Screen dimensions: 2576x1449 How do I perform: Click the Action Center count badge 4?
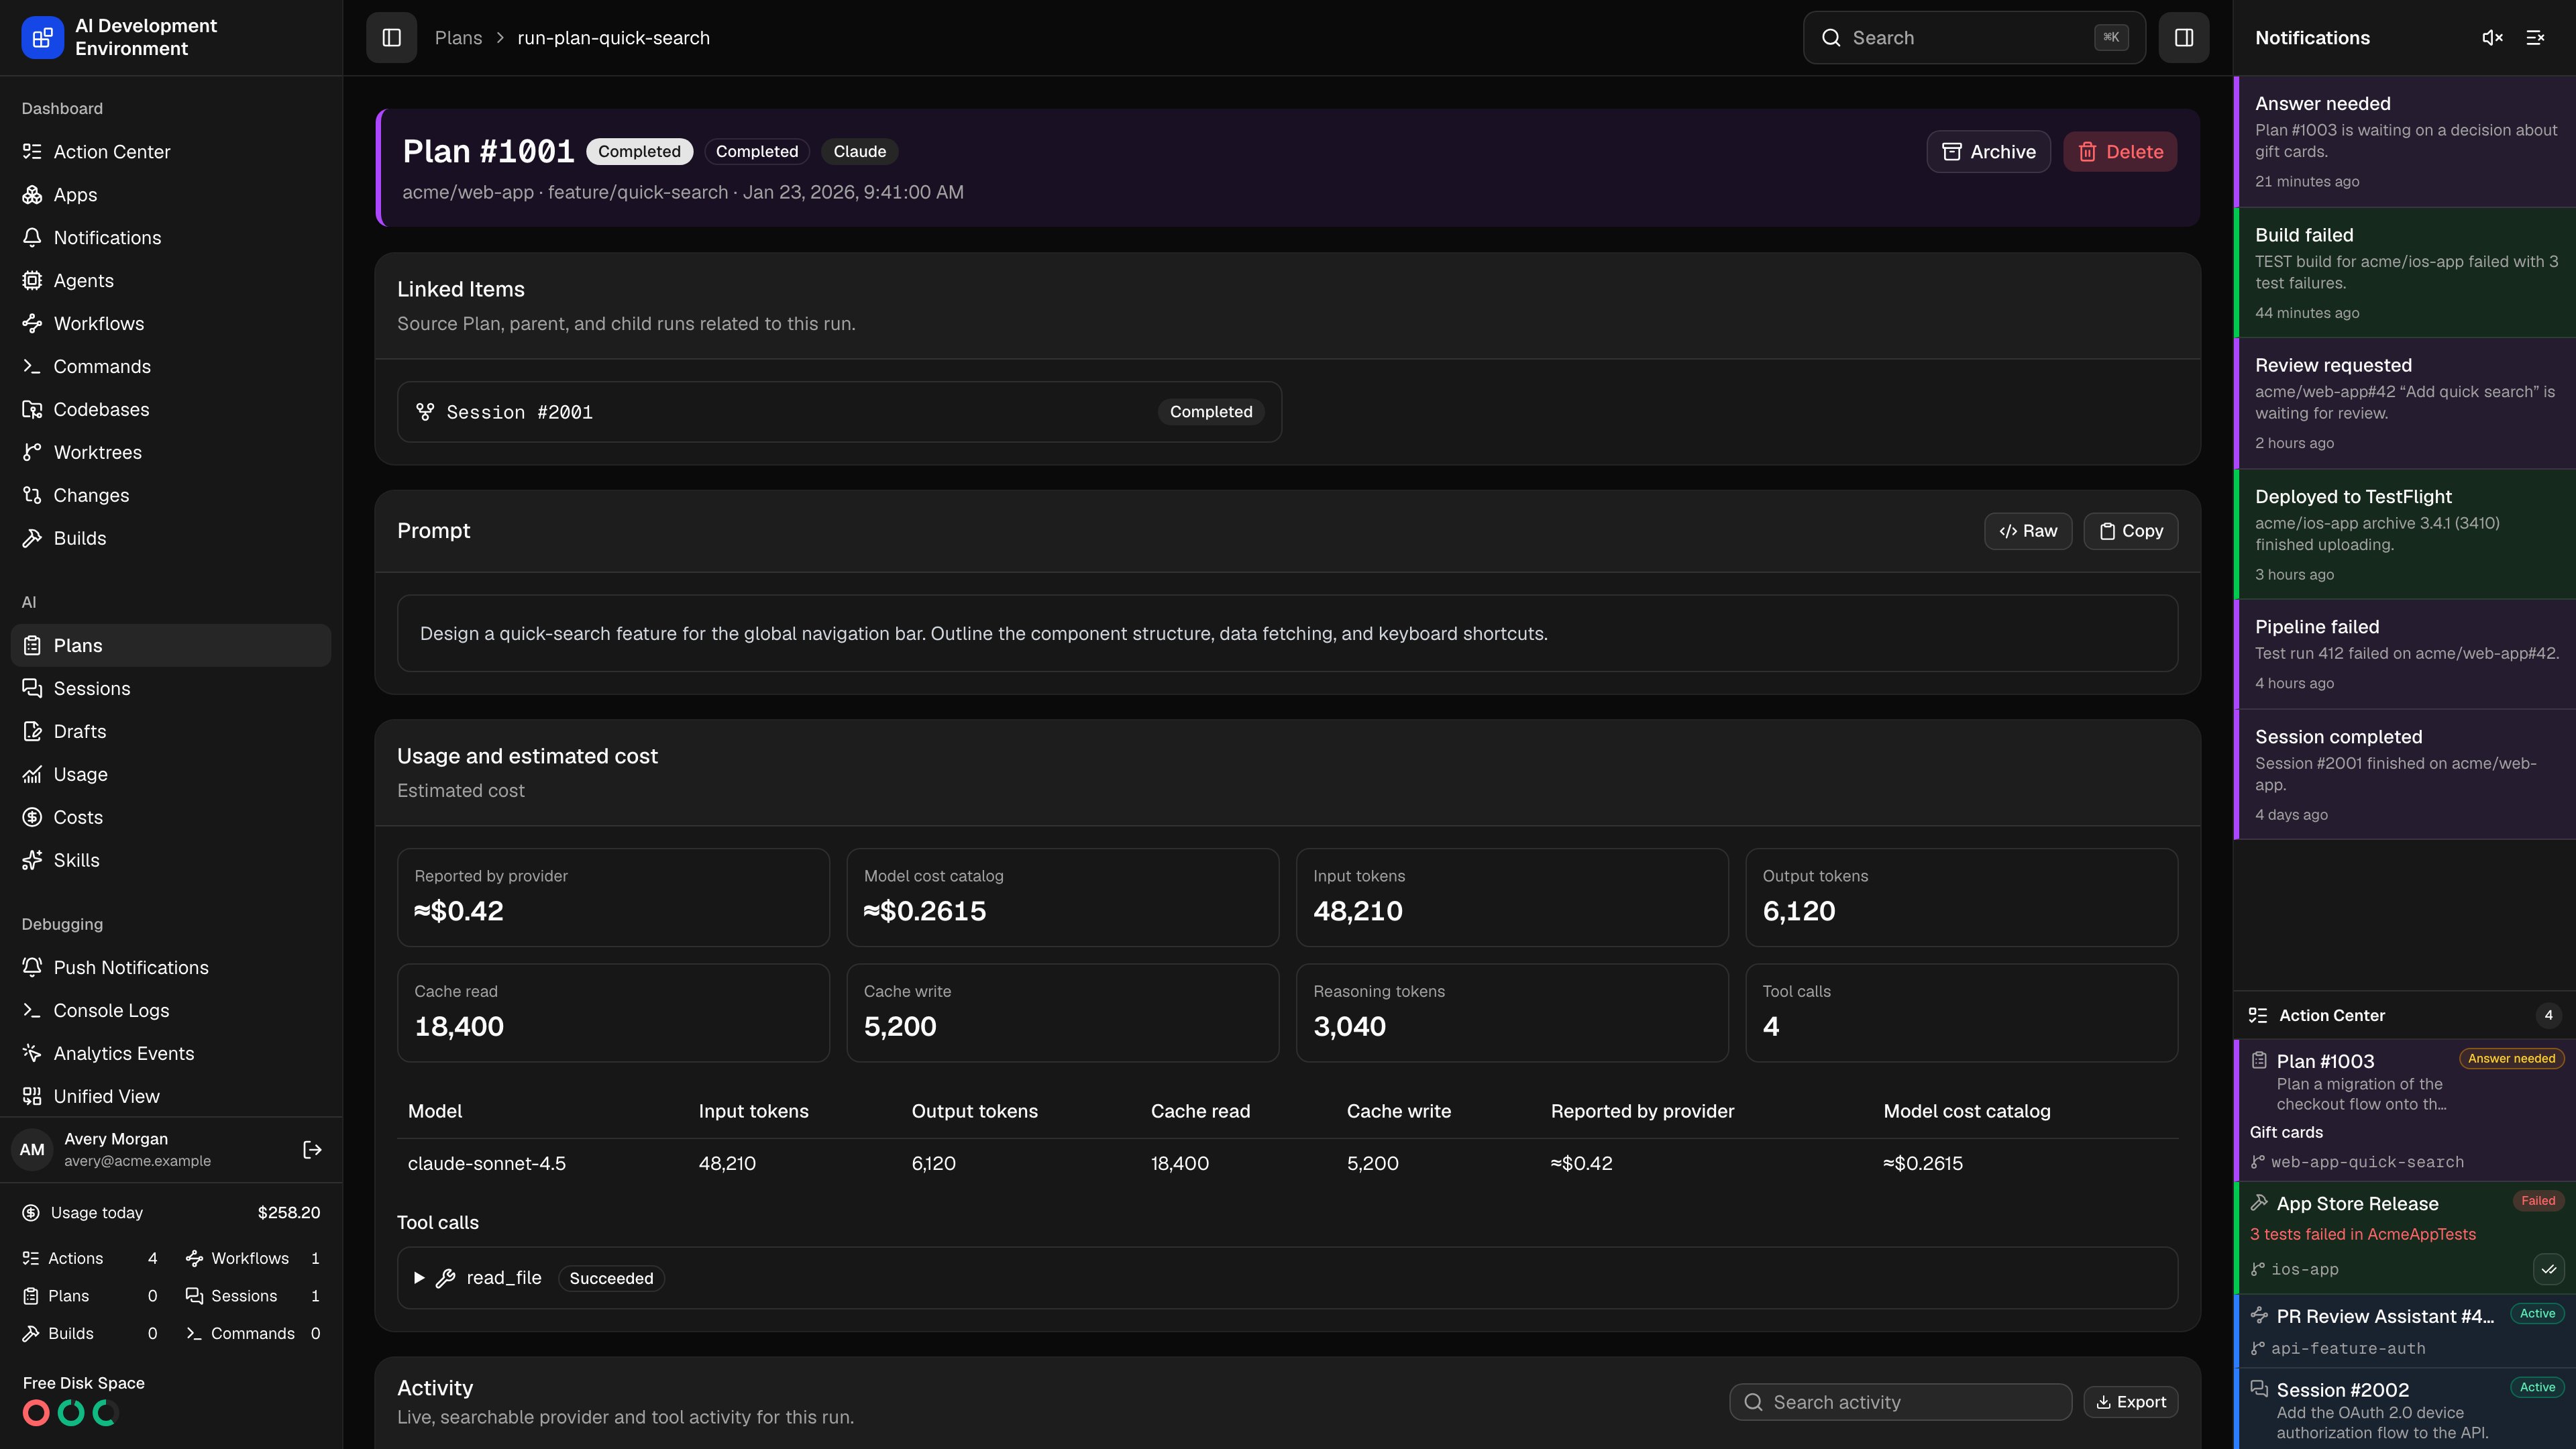click(2548, 1015)
